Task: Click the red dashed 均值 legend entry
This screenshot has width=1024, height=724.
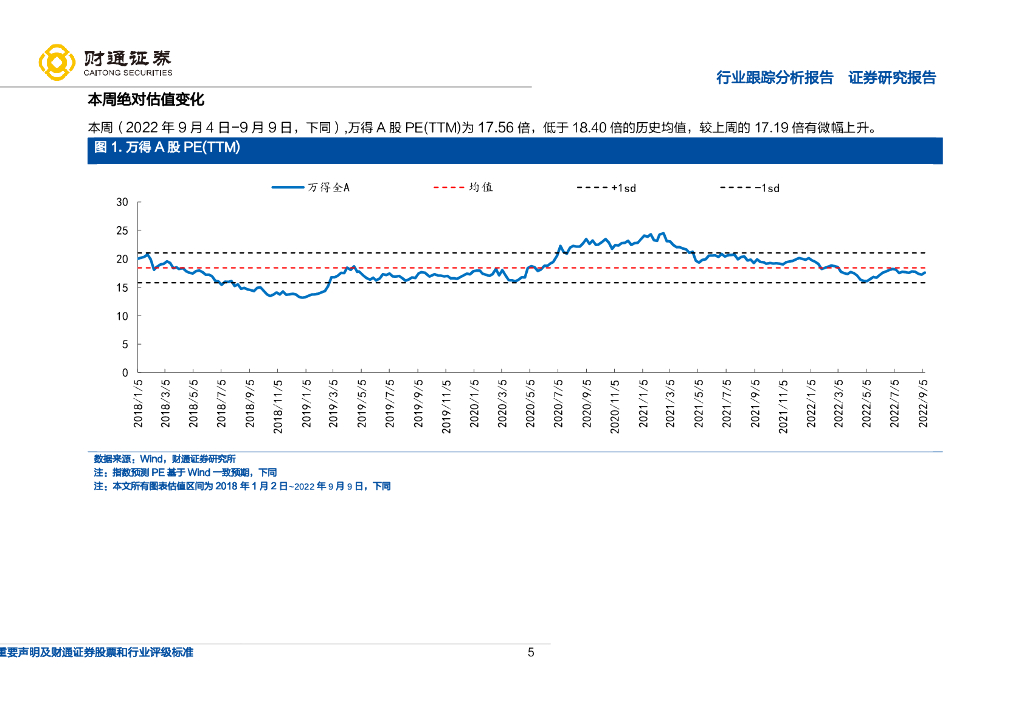Action: tap(463, 187)
